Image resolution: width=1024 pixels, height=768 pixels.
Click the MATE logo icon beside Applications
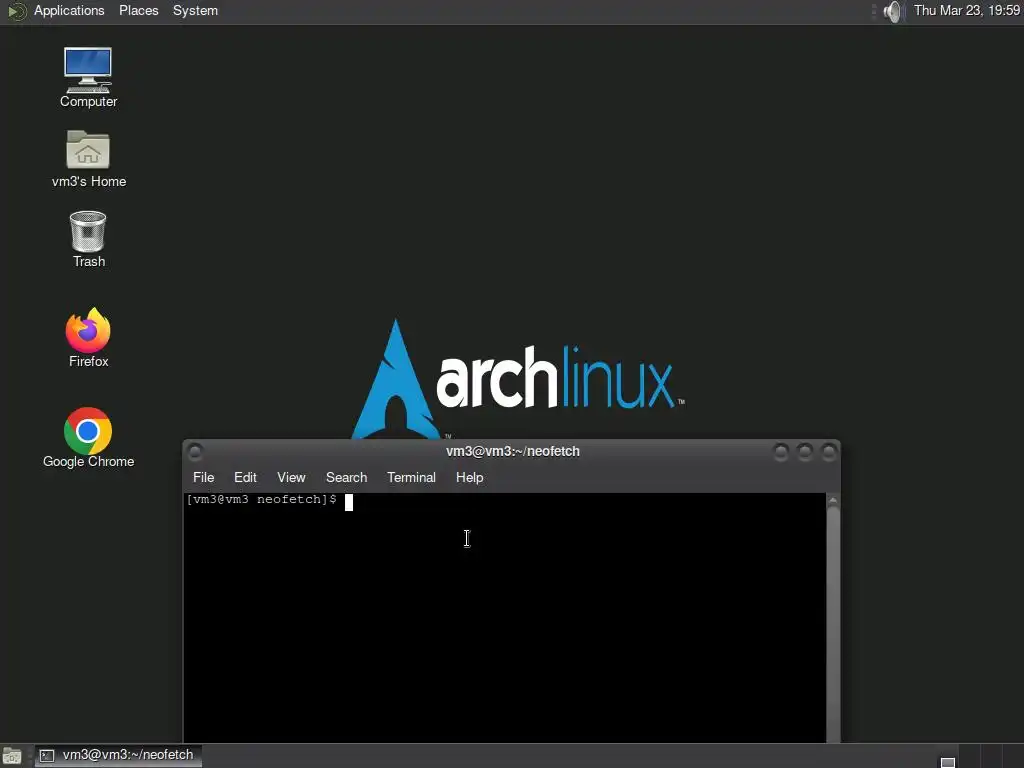pyautogui.click(x=16, y=11)
